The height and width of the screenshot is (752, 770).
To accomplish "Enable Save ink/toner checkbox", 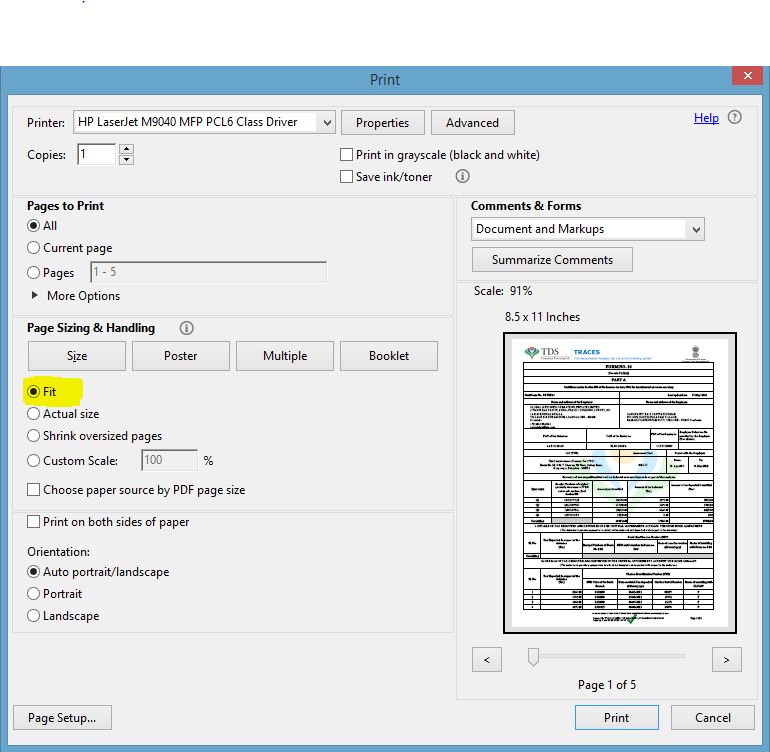I will [x=346, y=176].
